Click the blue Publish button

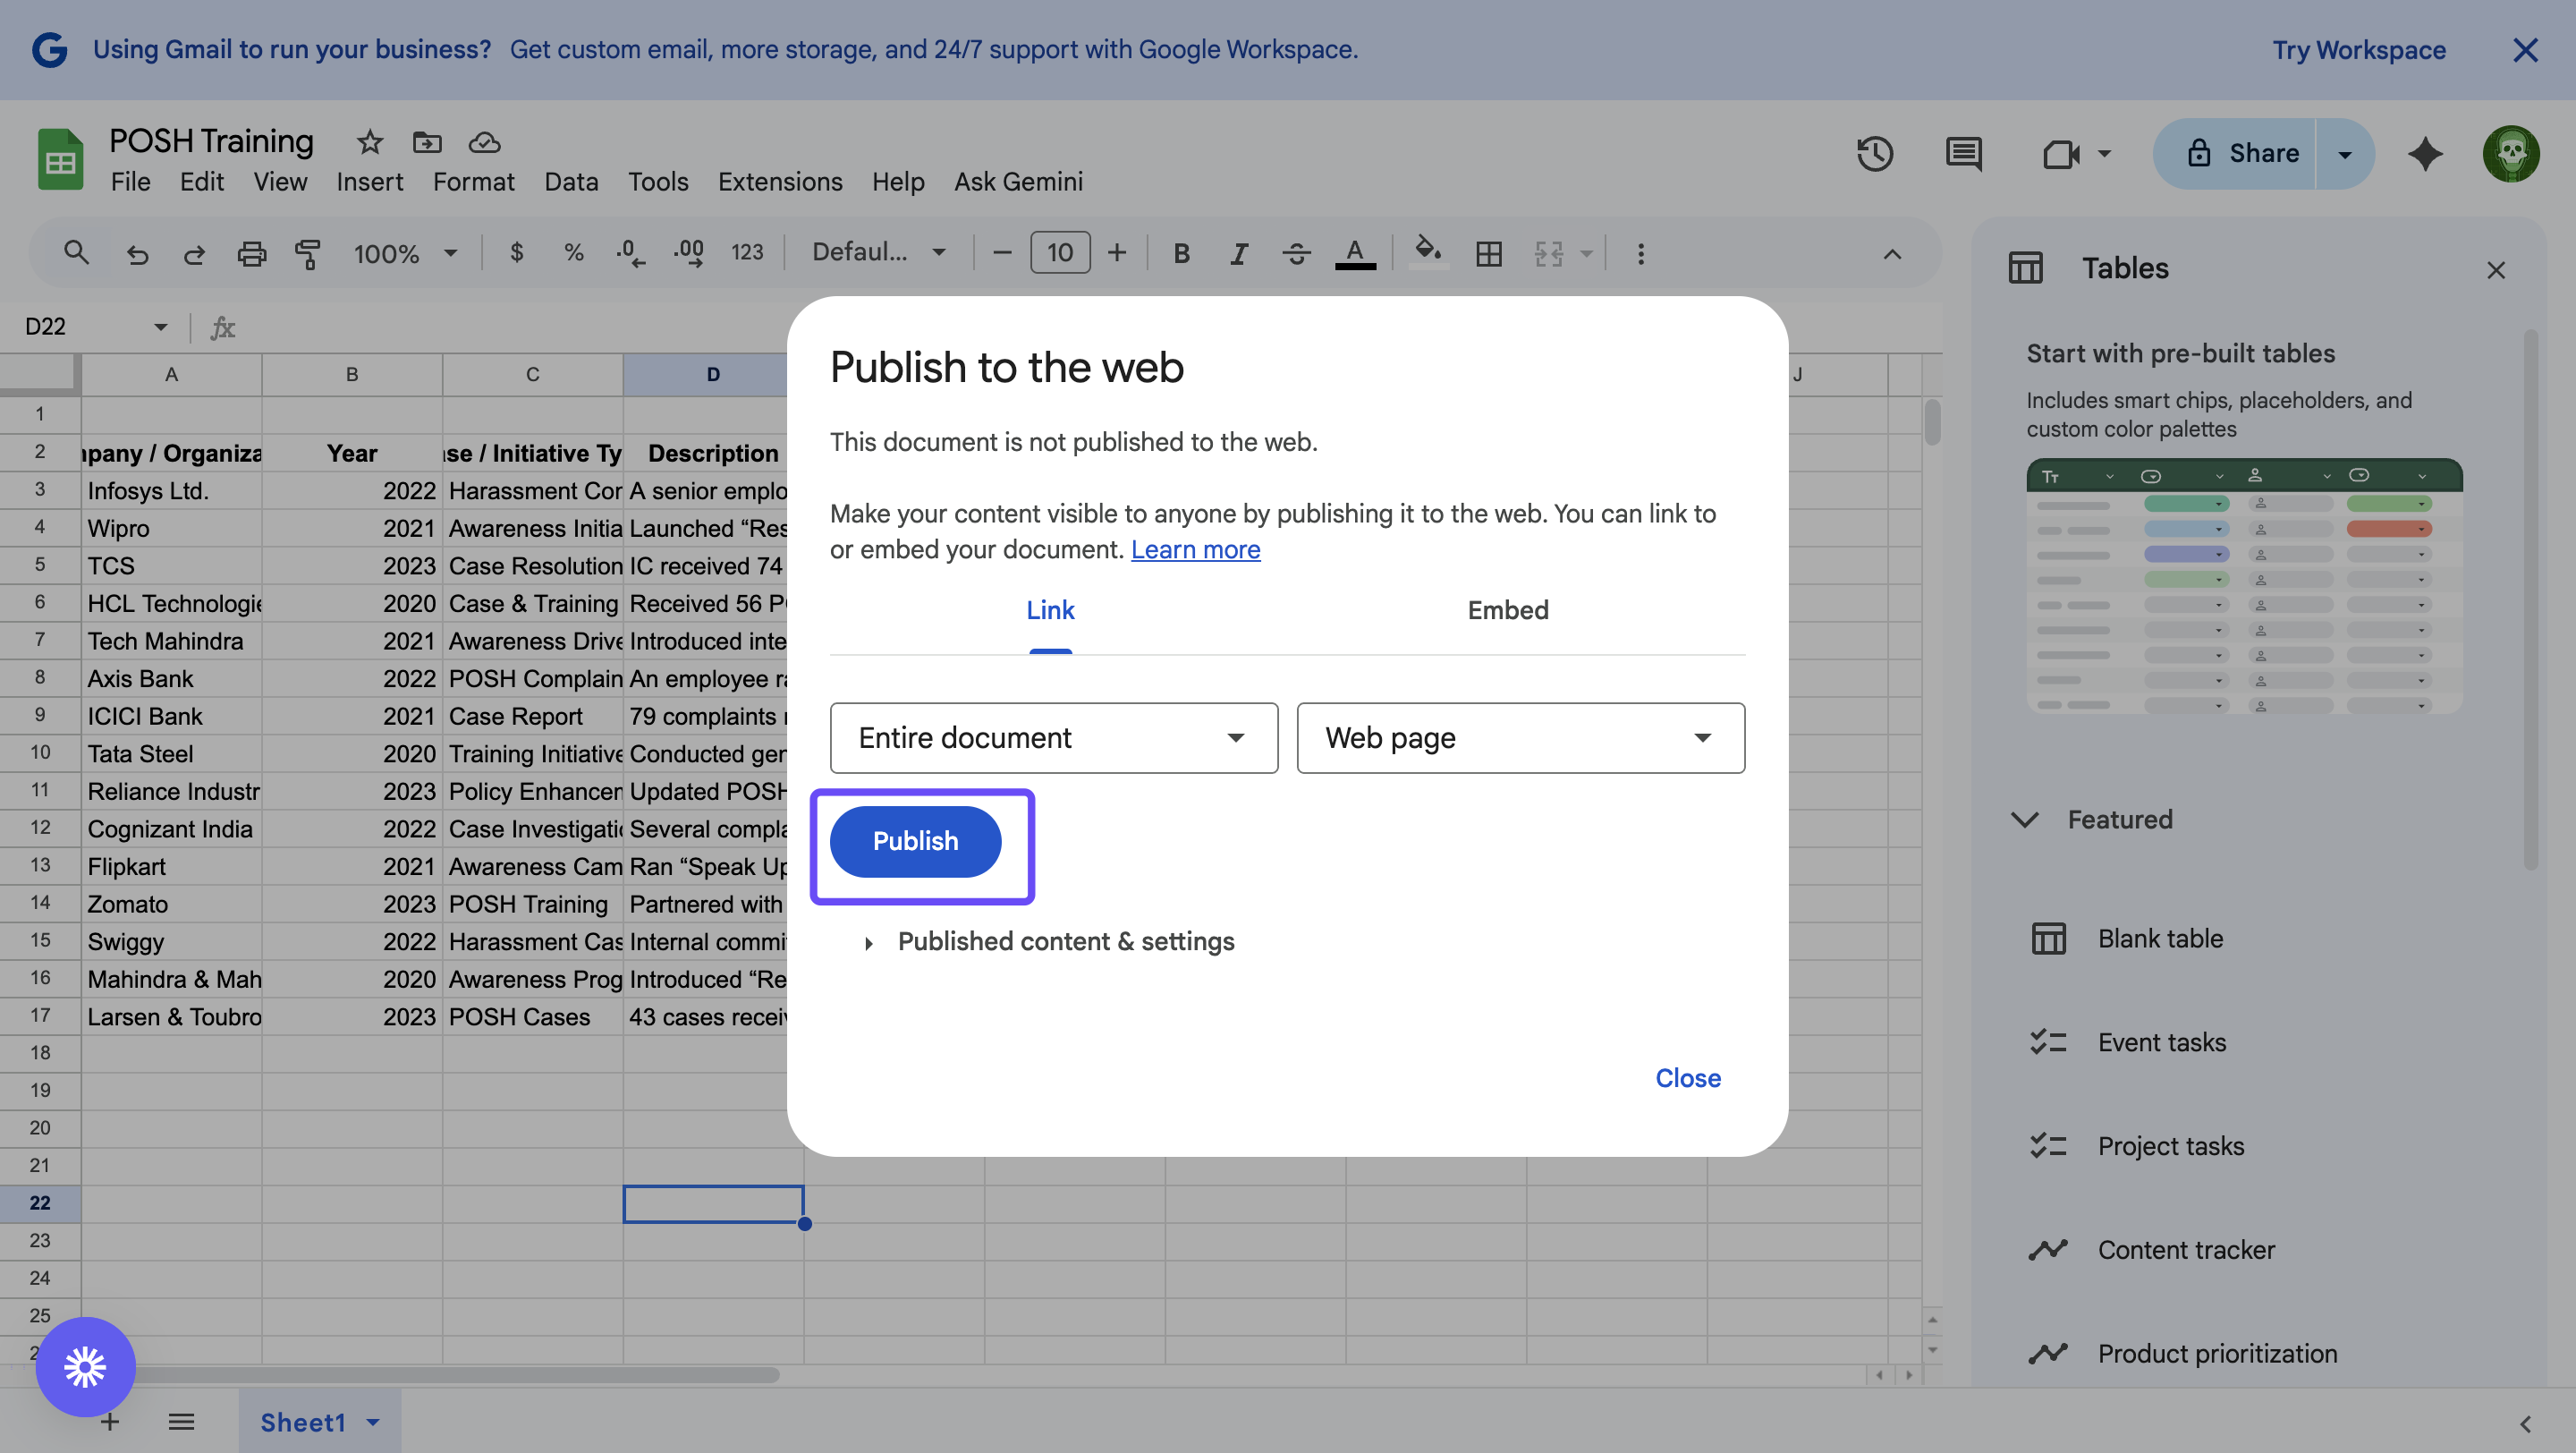915,841
